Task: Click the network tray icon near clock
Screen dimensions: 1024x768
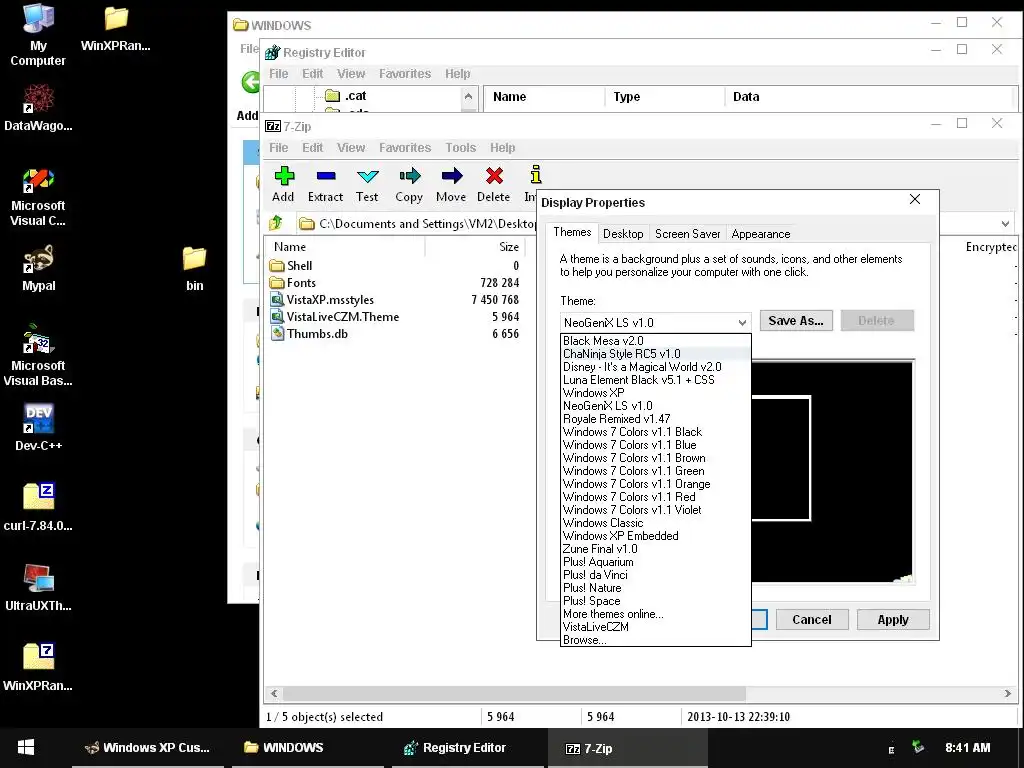Action: [x=918, y=747]
